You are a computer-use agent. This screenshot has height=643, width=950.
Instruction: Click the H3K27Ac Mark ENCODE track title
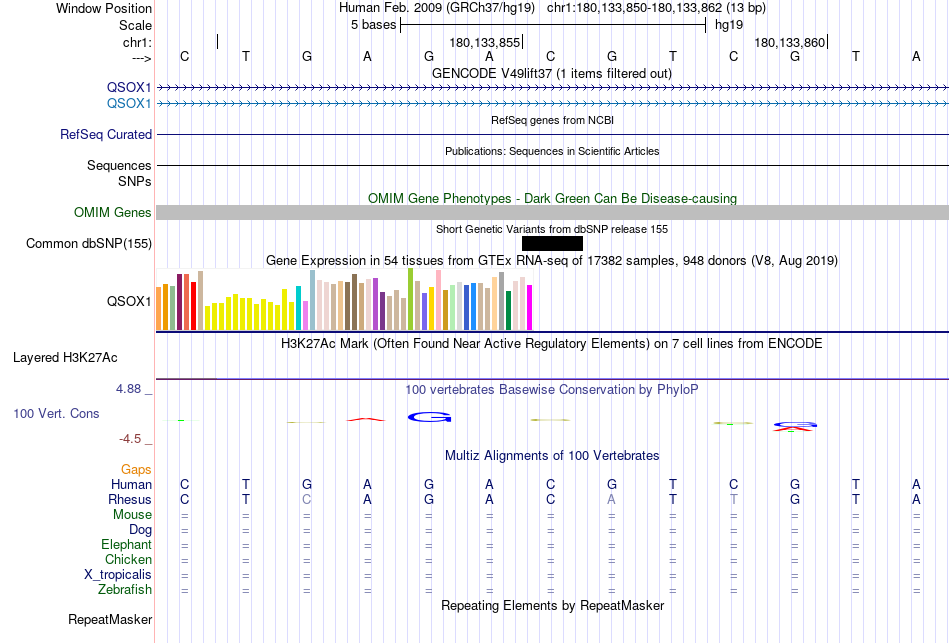pos(552,344)
